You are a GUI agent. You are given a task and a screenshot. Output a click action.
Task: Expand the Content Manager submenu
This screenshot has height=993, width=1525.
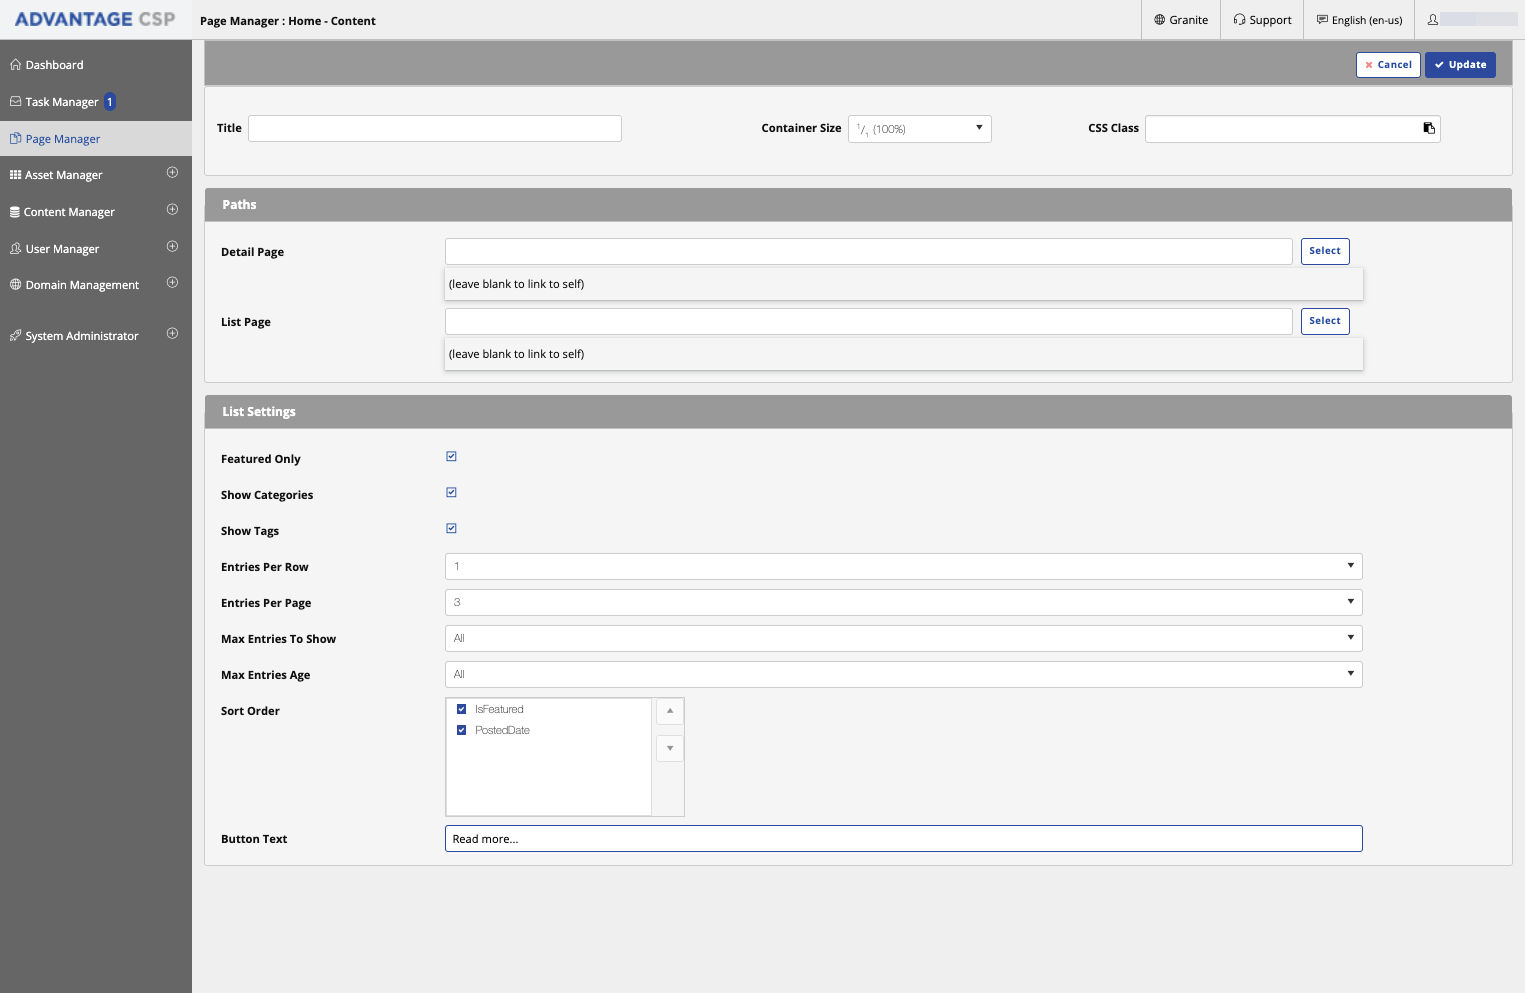[x=172, y=210]
